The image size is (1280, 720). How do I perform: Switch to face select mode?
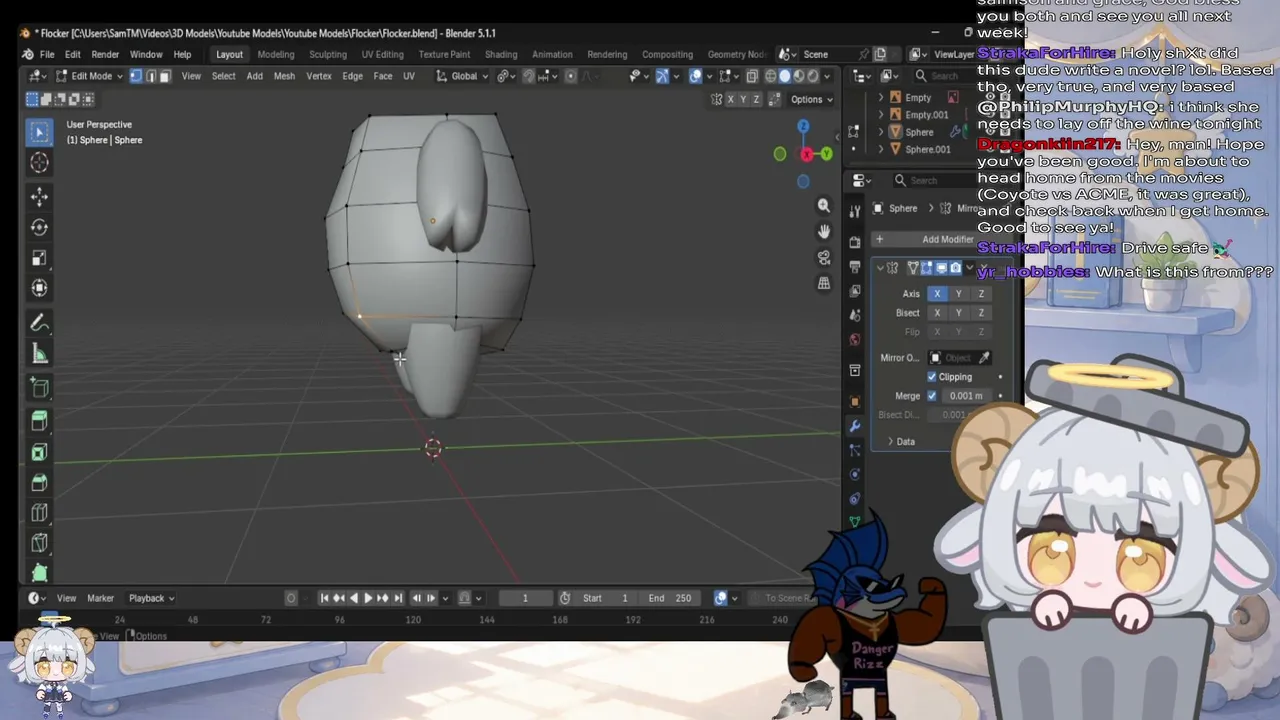tap(165, 76)
